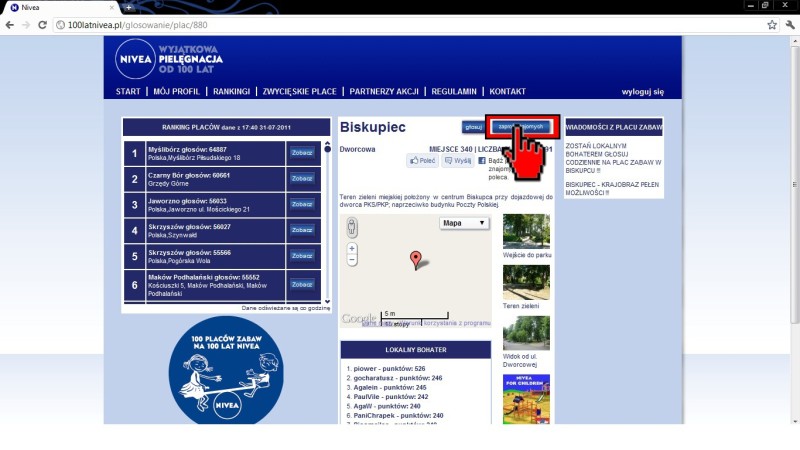Click the Google logo on the map

[358, 319]
